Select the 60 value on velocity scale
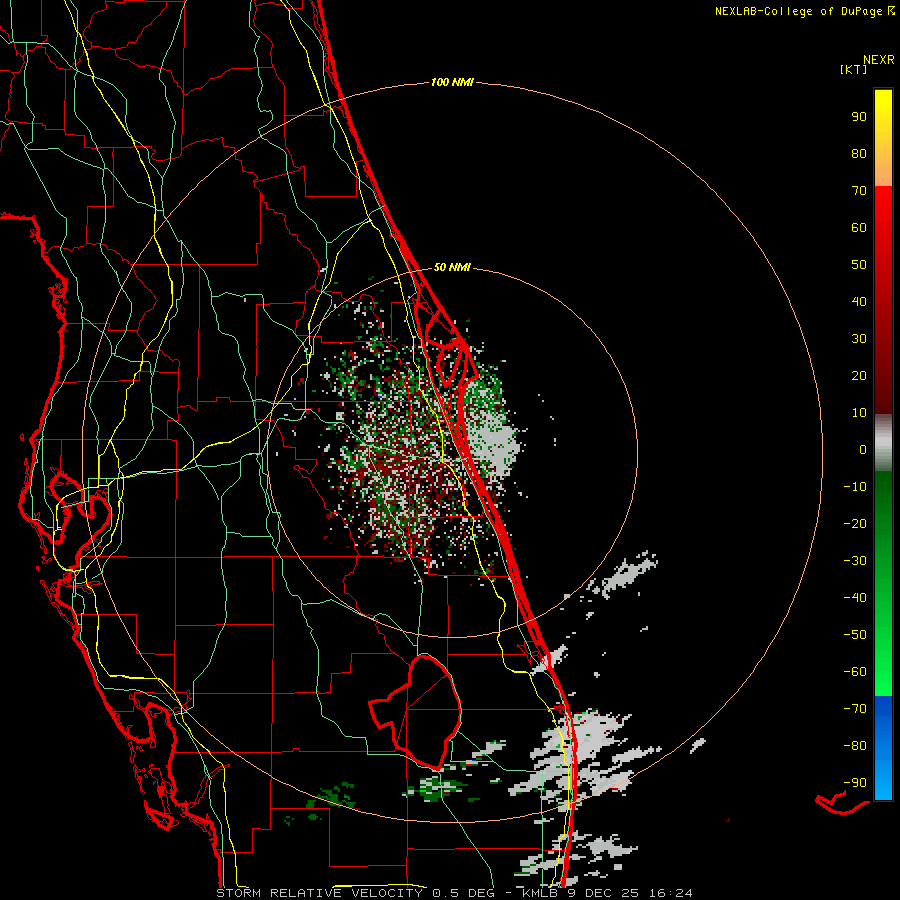The height and width of the screenshot is (900, 900). coord(859,227)
